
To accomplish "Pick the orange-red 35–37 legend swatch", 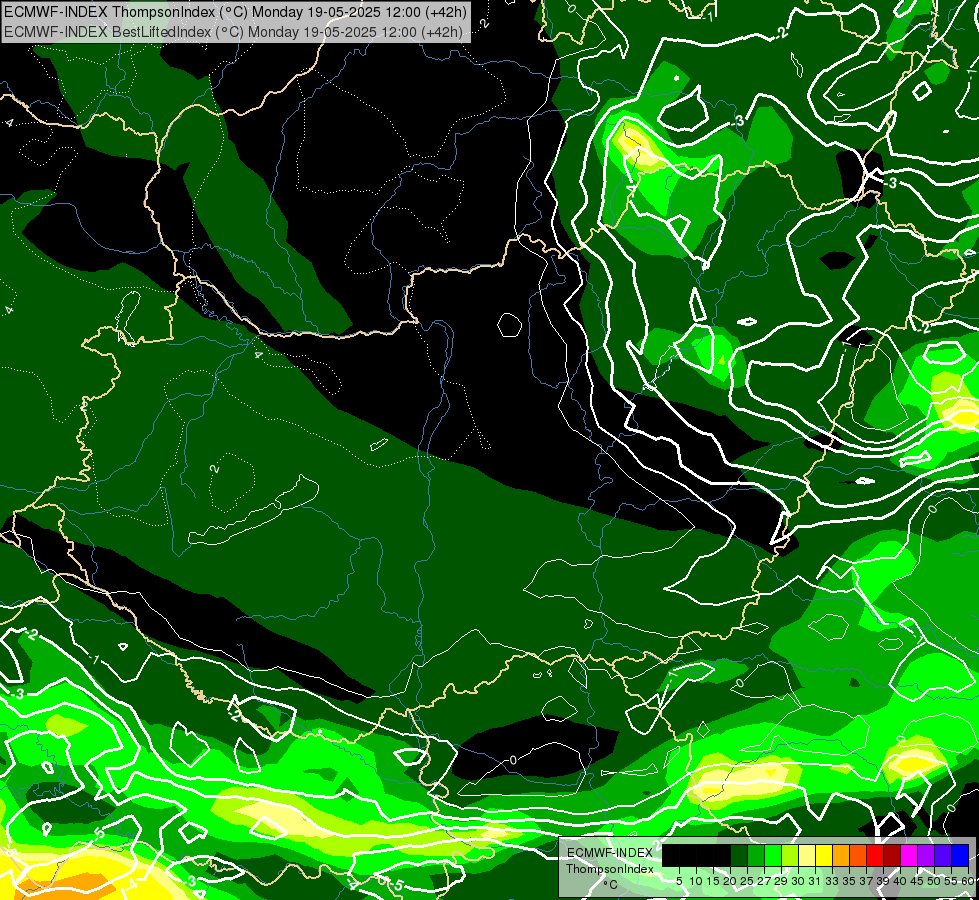I will pyautogui.click(x=858, y=856).
